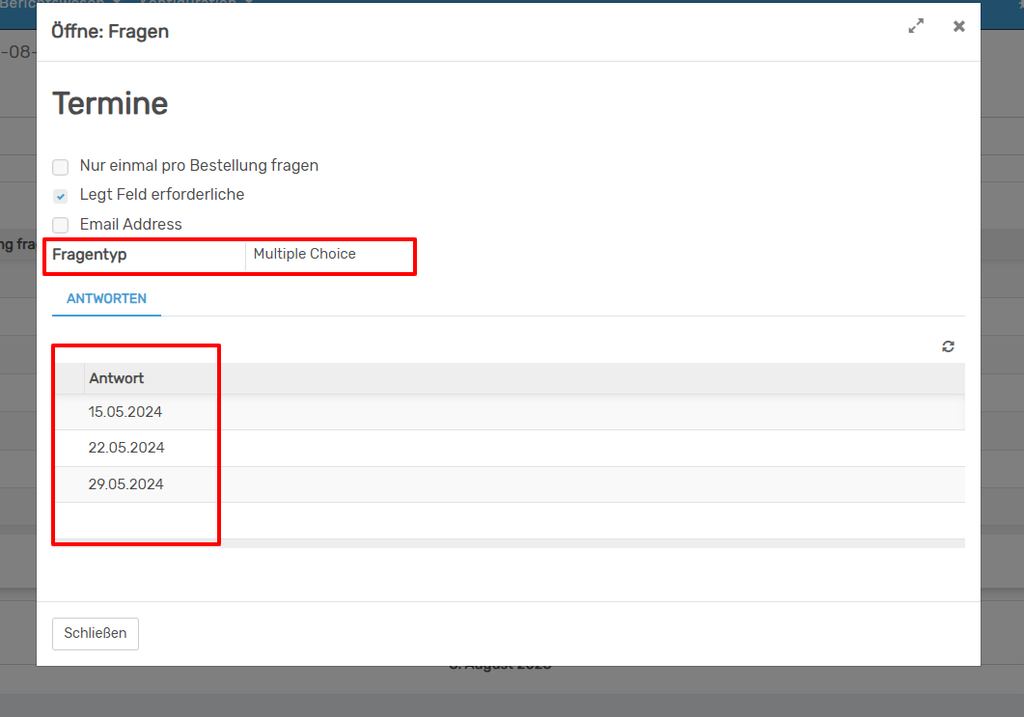
Task: Close the Öffne: Fragen dialog
Action: pos(959,27)
